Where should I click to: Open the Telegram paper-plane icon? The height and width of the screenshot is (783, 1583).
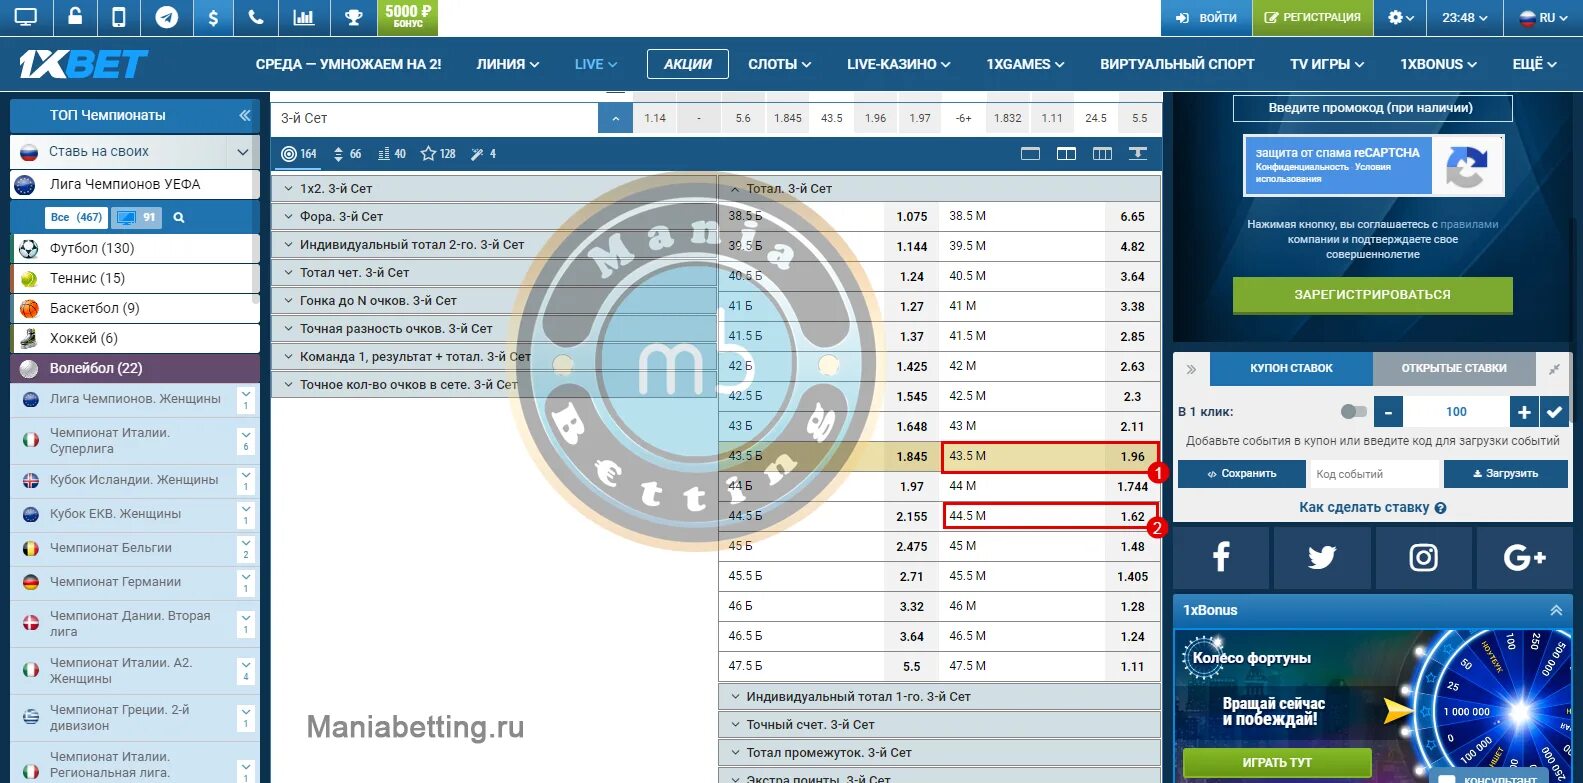[x=167, y=17]
